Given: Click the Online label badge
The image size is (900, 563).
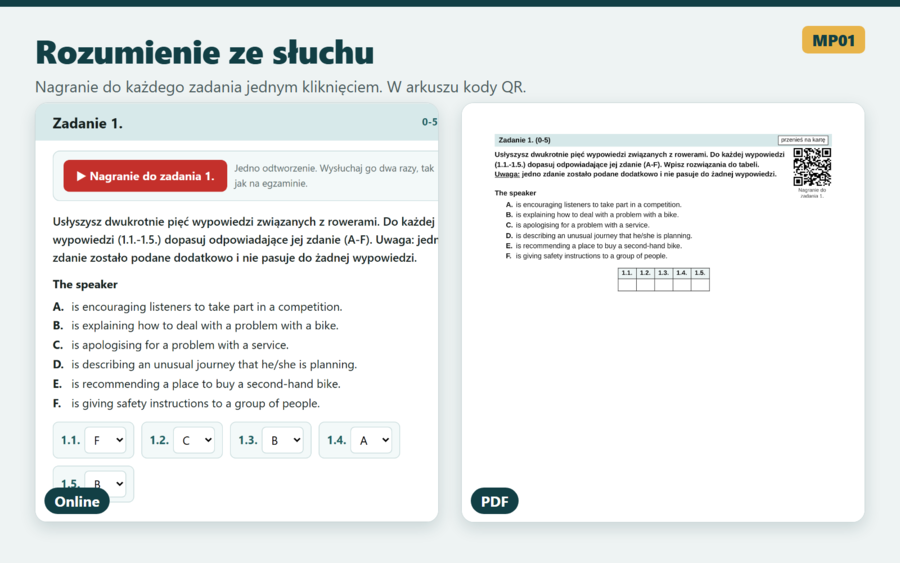Looking at the screenshot, I should 77,502.
